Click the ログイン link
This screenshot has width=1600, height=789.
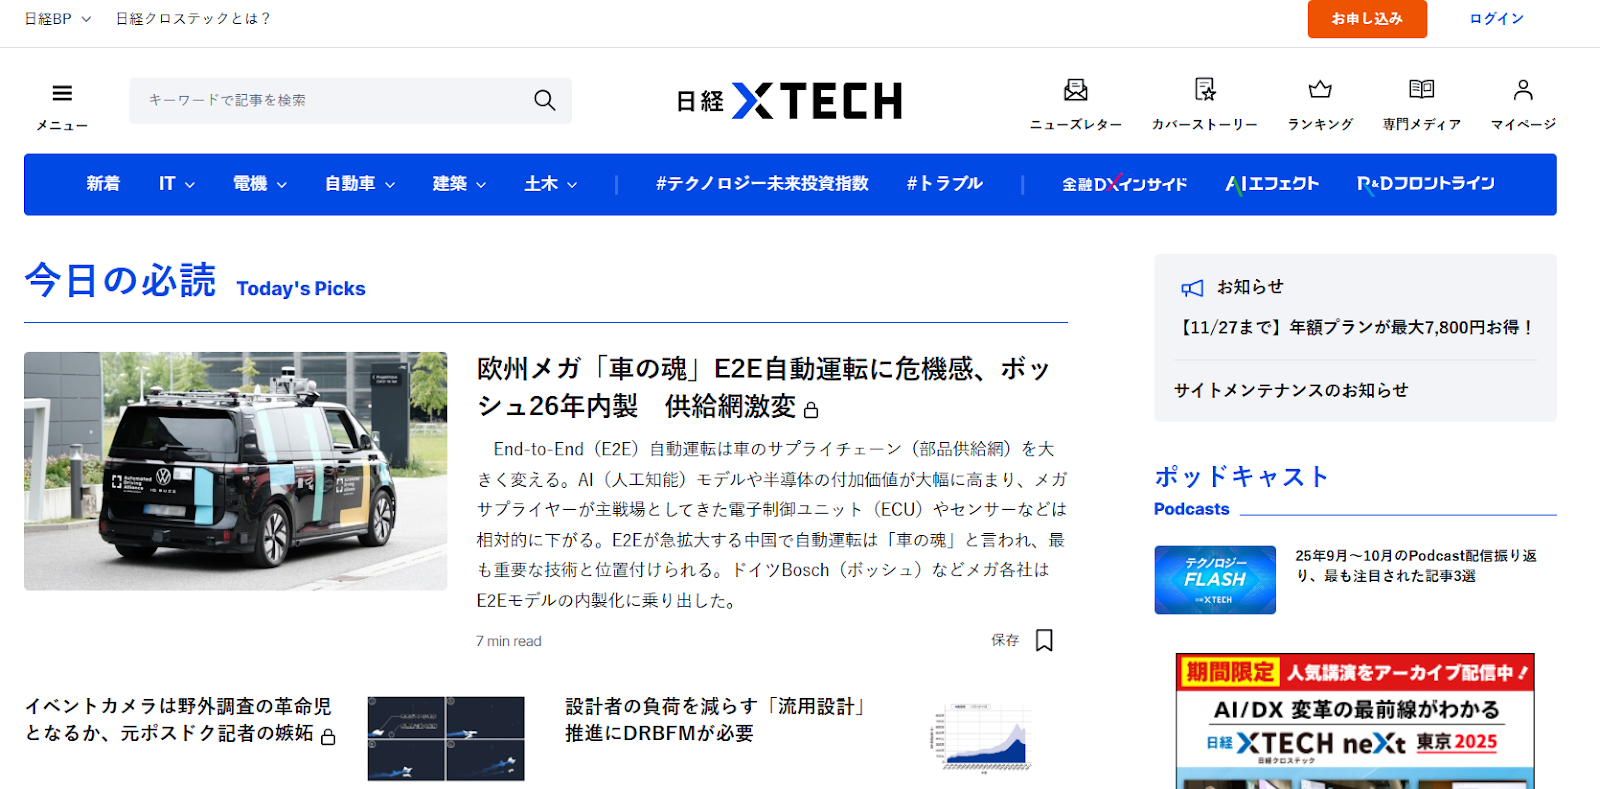(x=1496, y=19)
